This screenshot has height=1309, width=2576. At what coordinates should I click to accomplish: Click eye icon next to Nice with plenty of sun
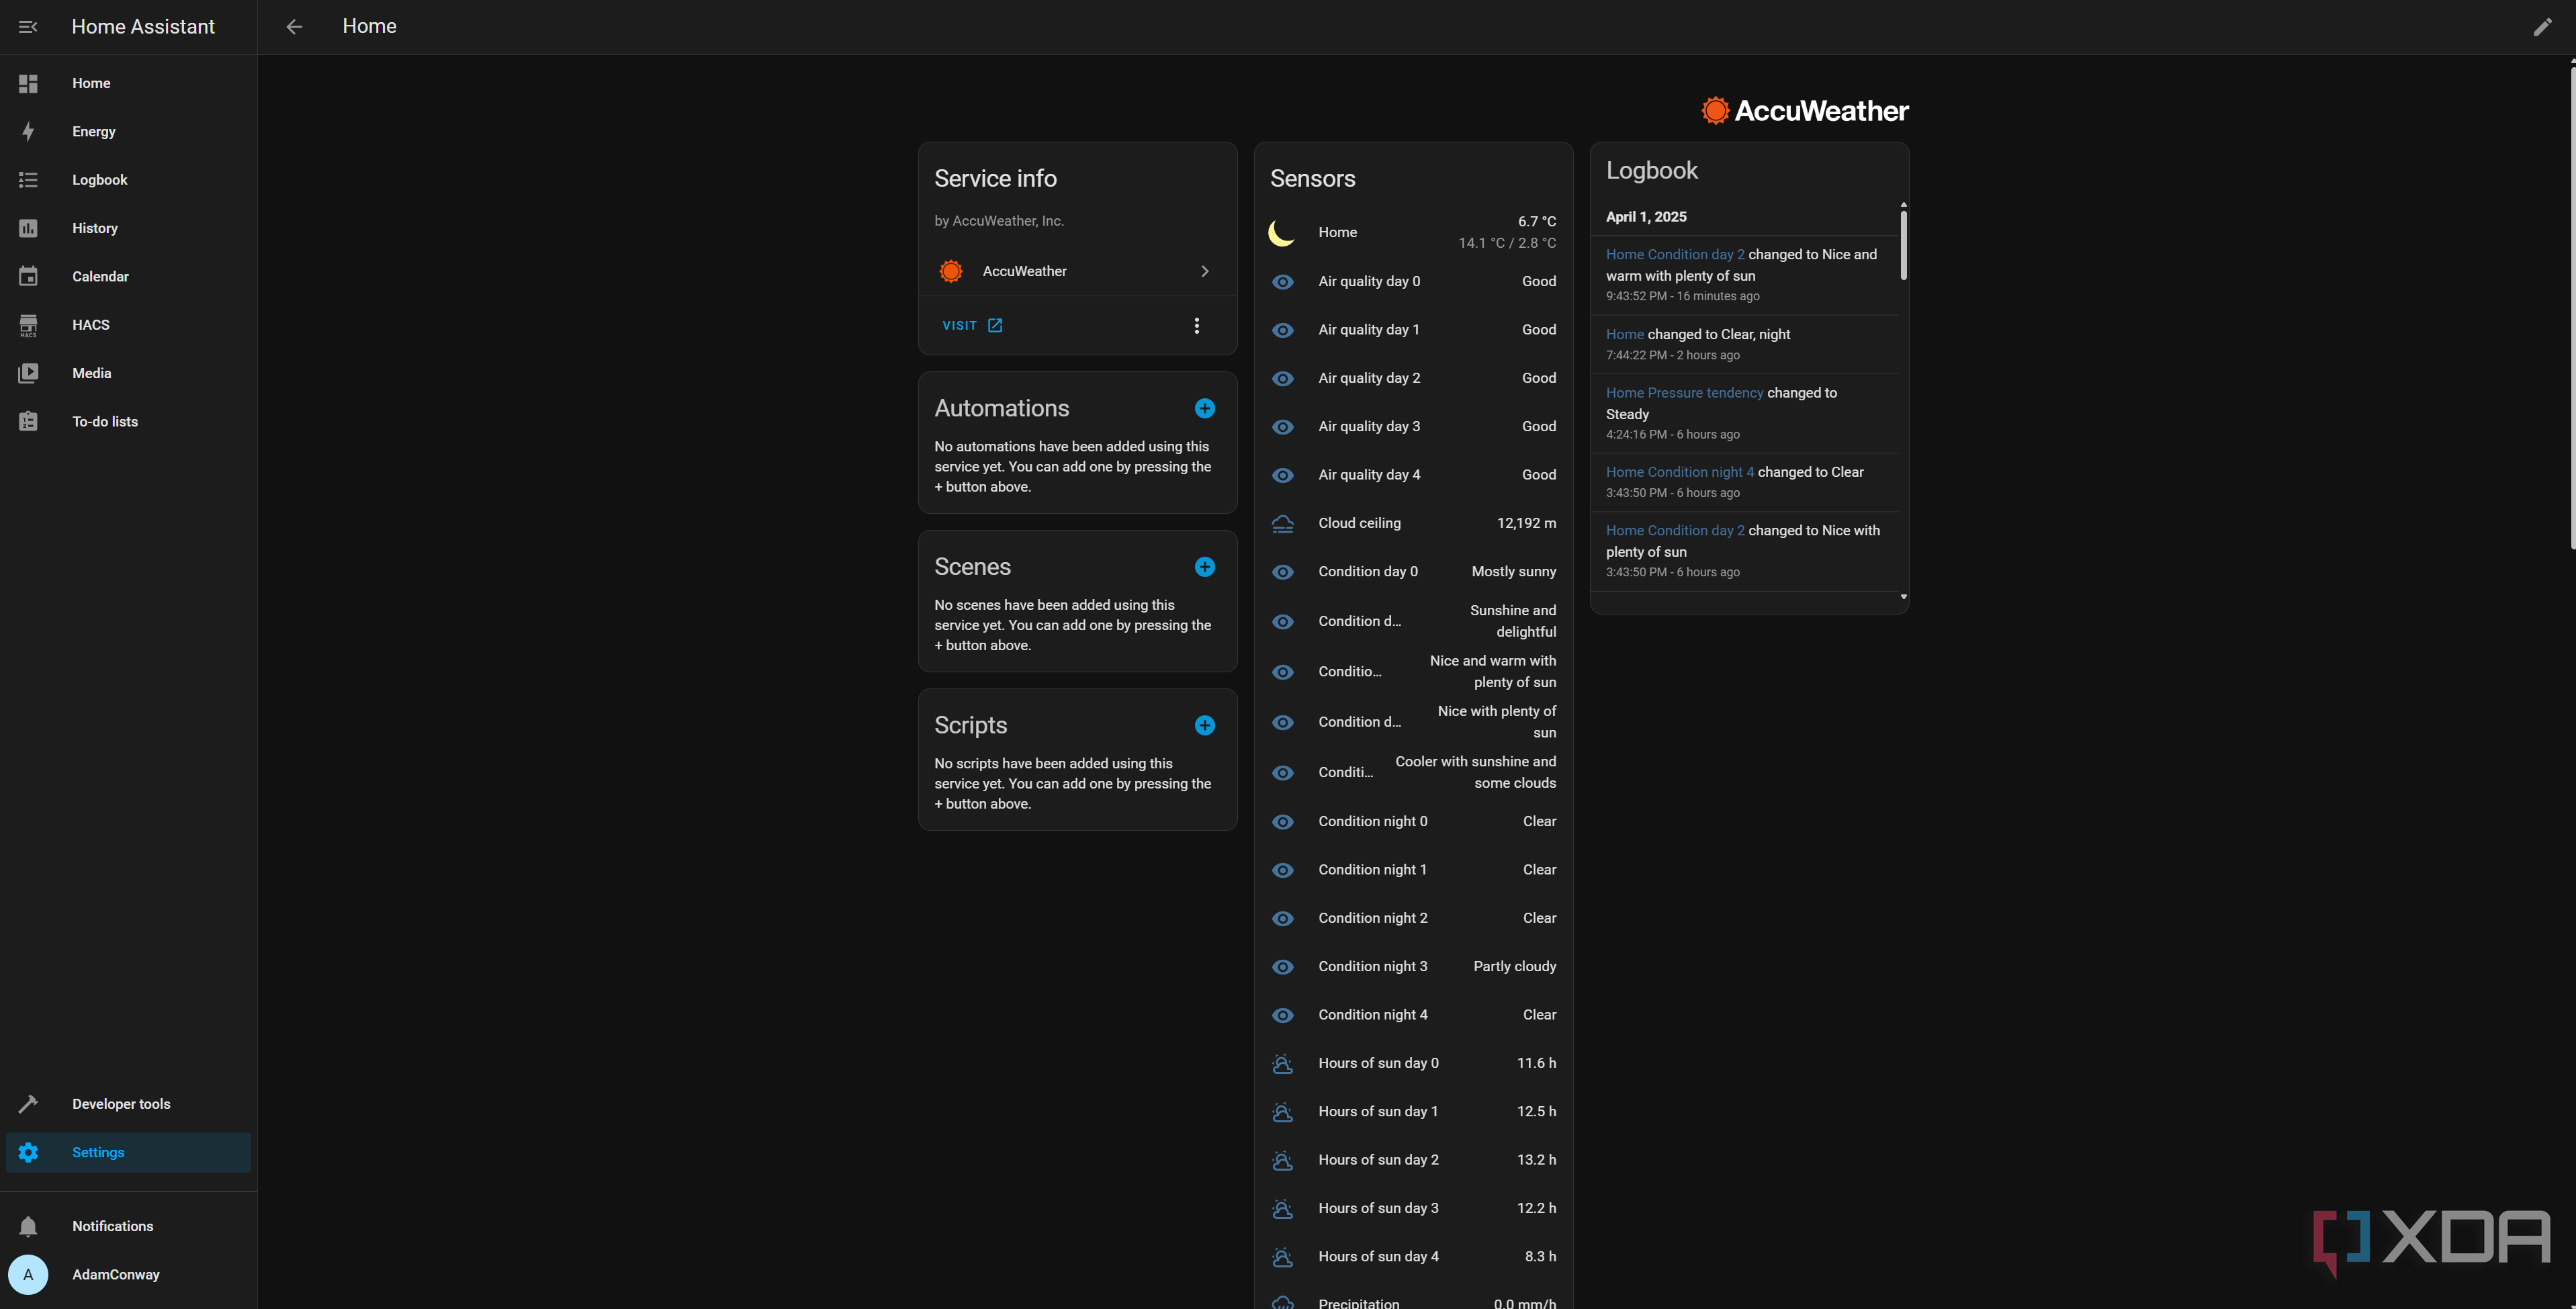[1283, 722]
